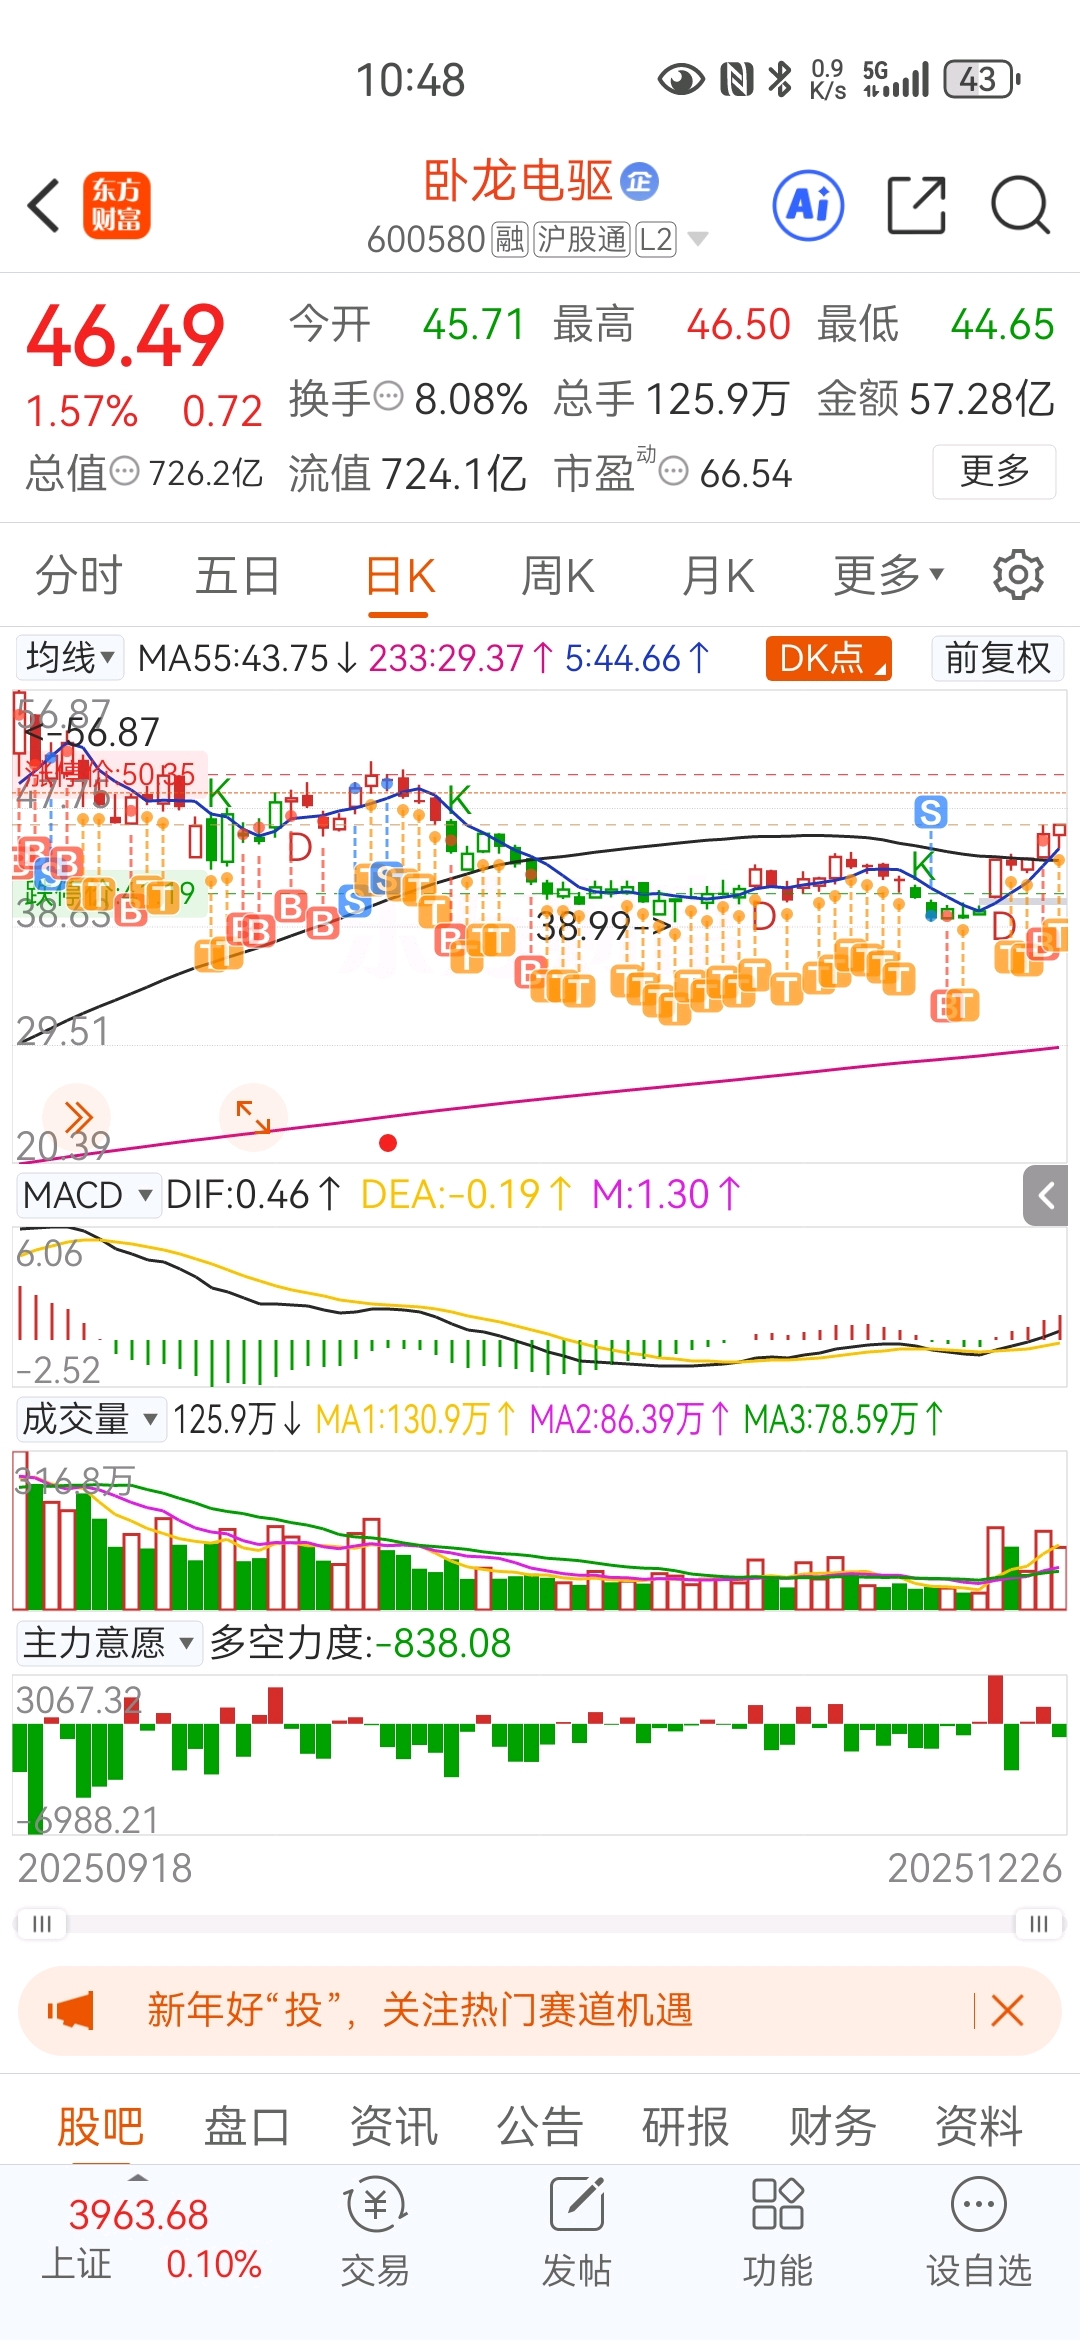Open the 功能 grid icon

coord(777,2205)
